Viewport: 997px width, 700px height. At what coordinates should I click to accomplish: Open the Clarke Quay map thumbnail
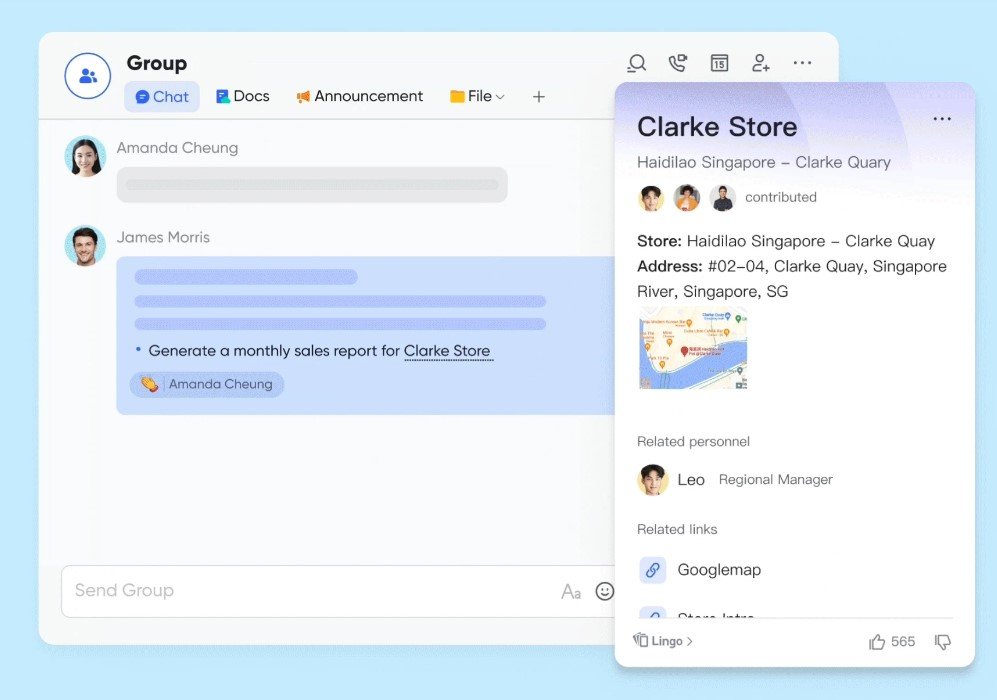(x=692, y=348)
